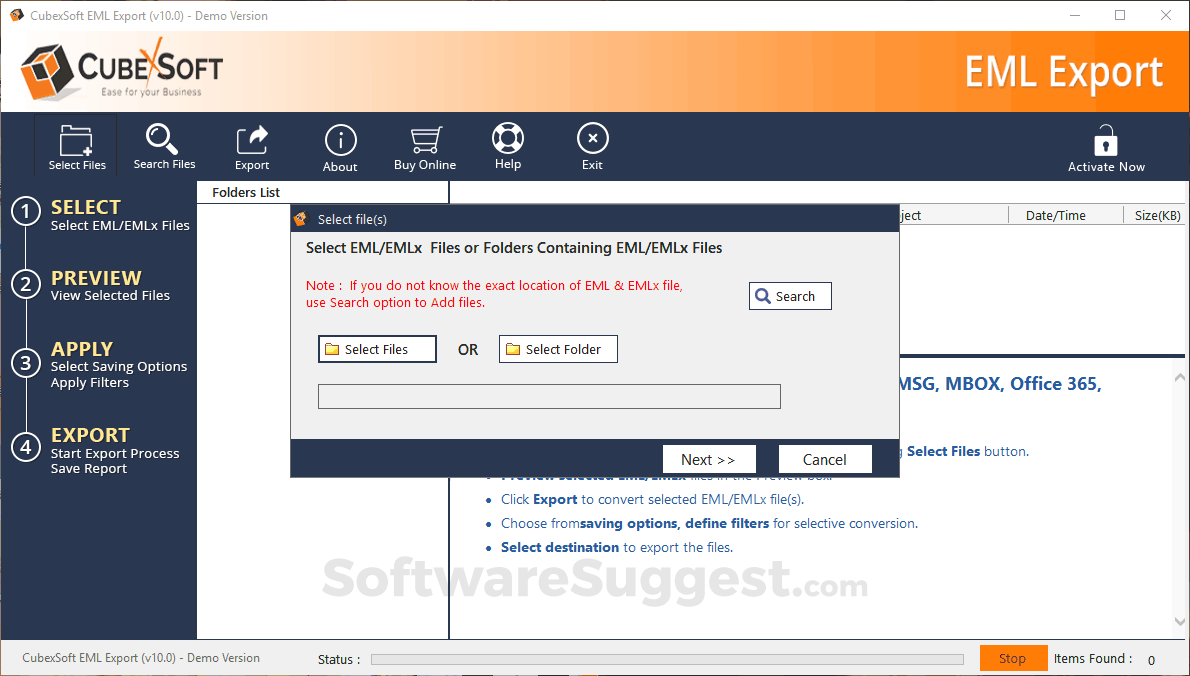Click the file path input field
Viewport: 1190px width, 676px height.
(549, 396)
